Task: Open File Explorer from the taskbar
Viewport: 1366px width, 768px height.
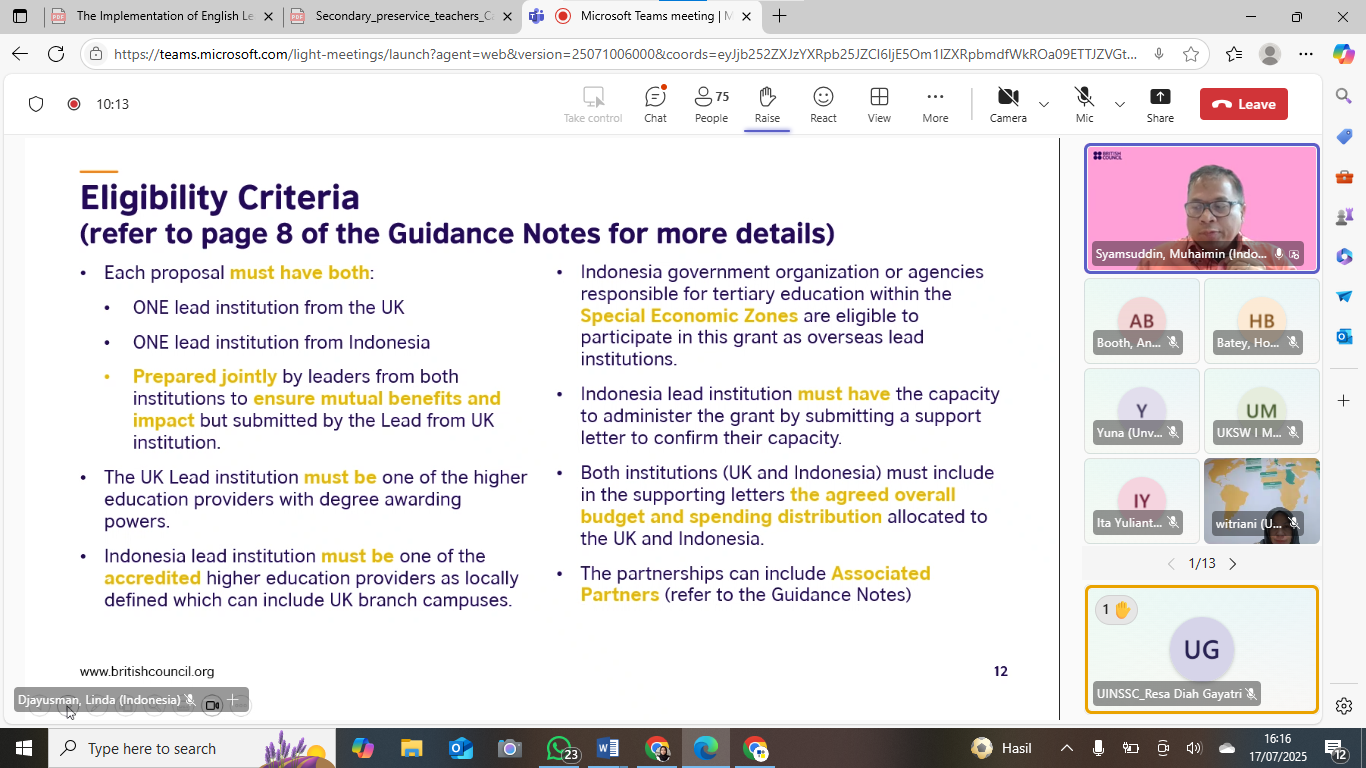Action: [411, 748]
